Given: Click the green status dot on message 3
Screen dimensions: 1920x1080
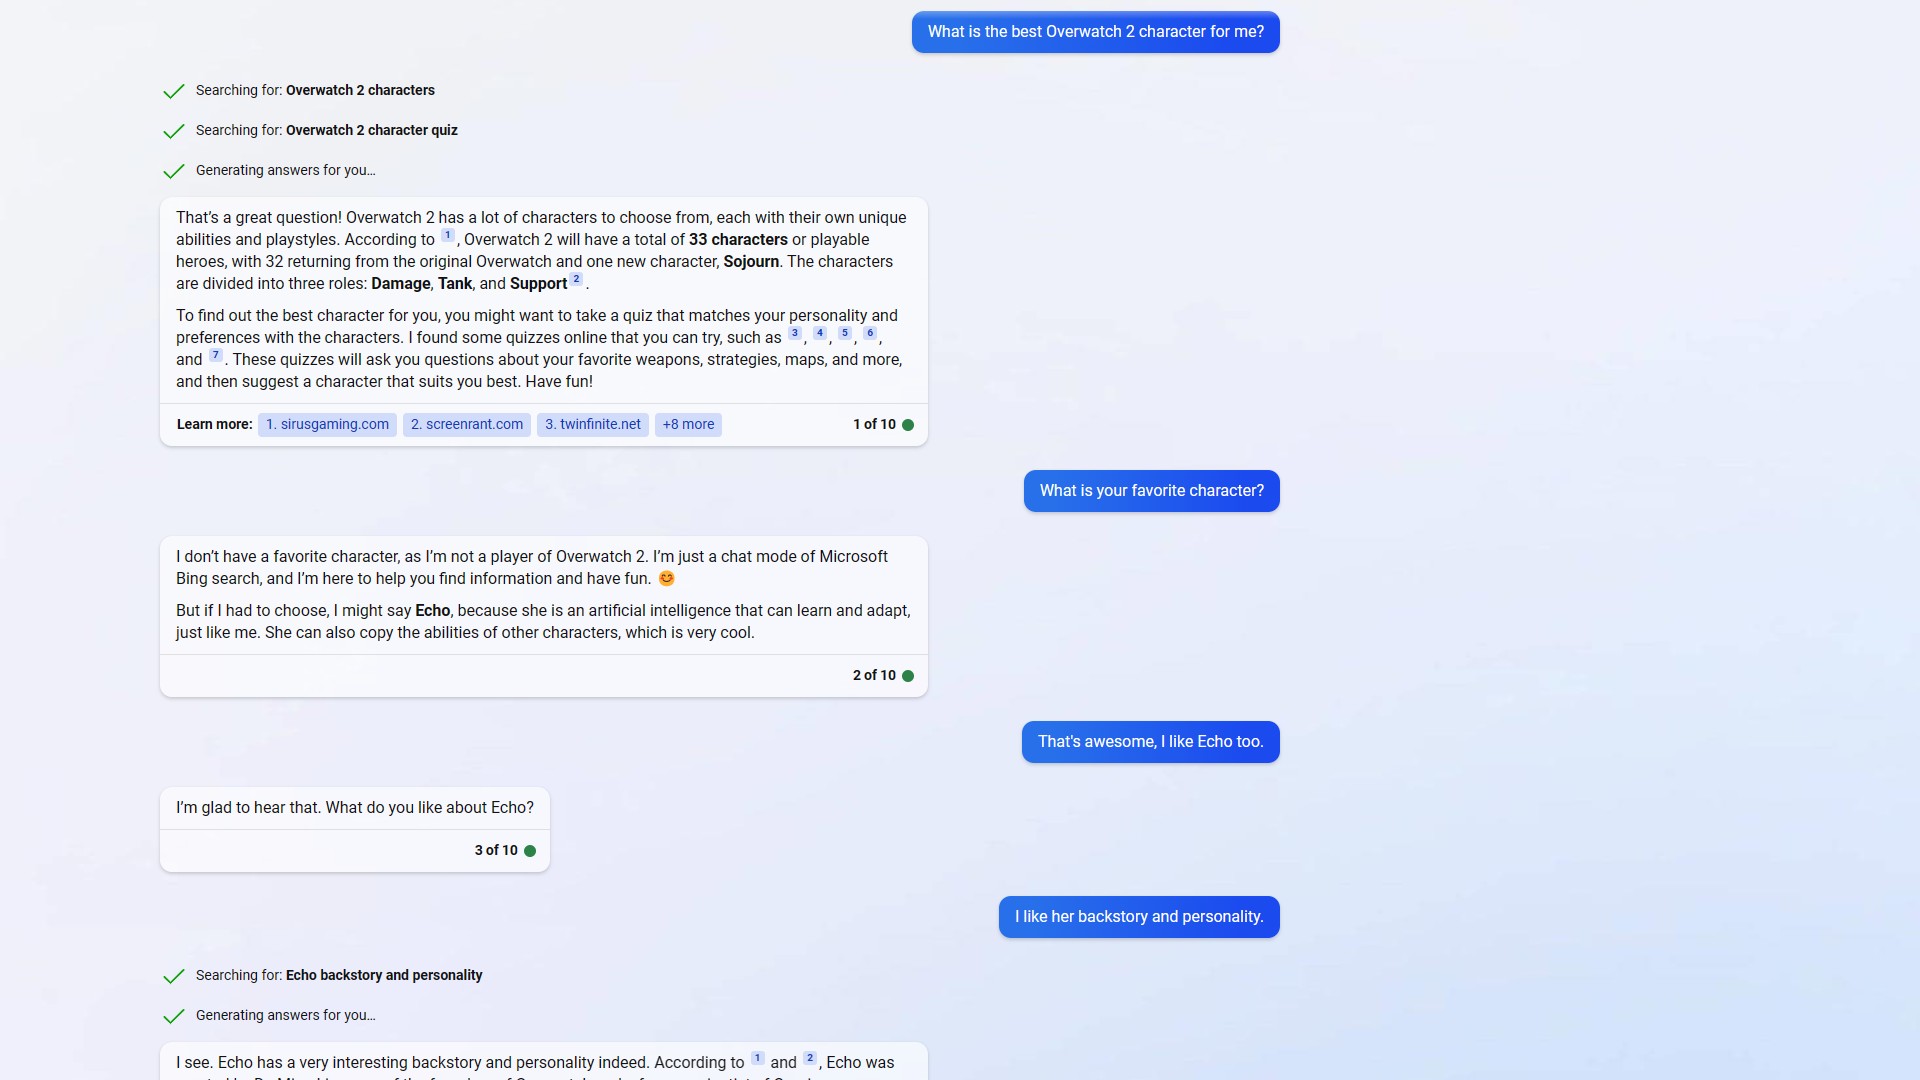Looking at the screenshot, I should coord(530,849).
